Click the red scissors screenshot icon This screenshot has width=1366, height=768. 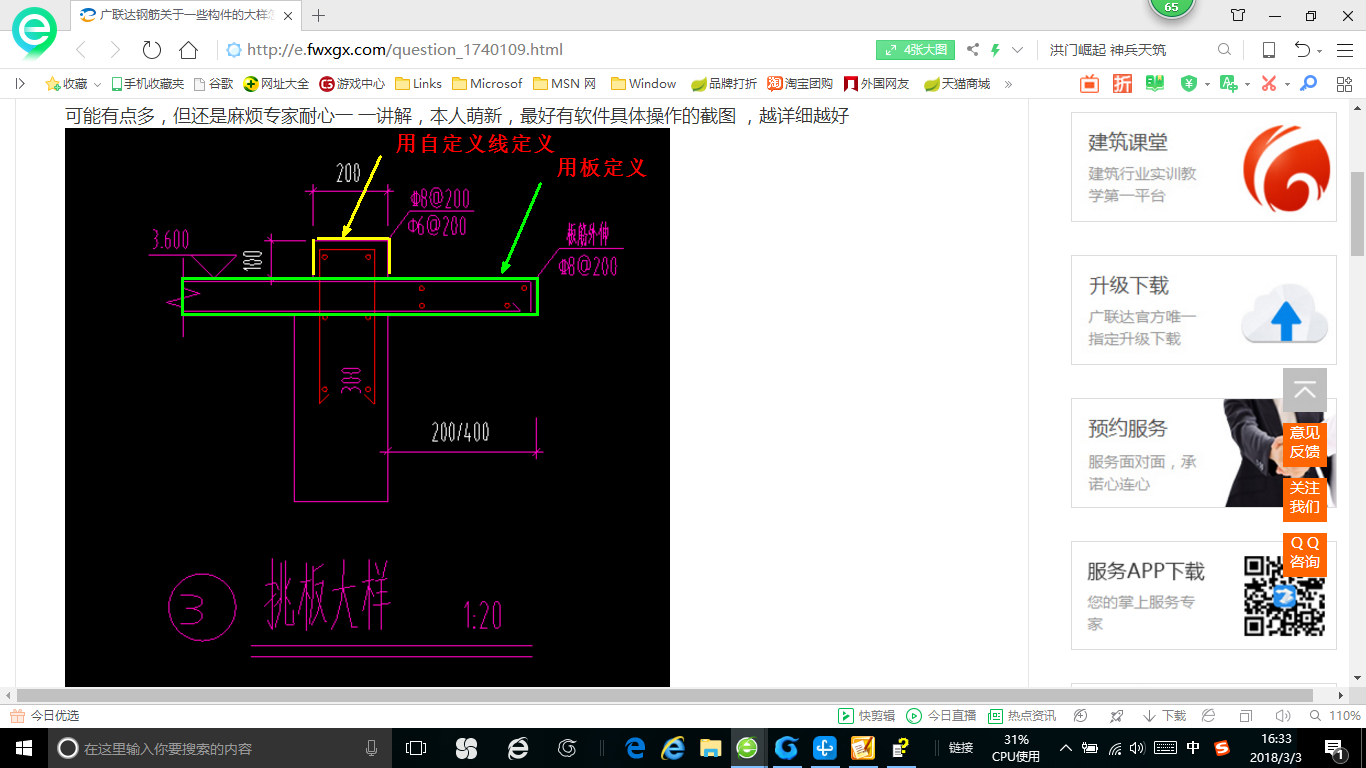coord(1269,84)
